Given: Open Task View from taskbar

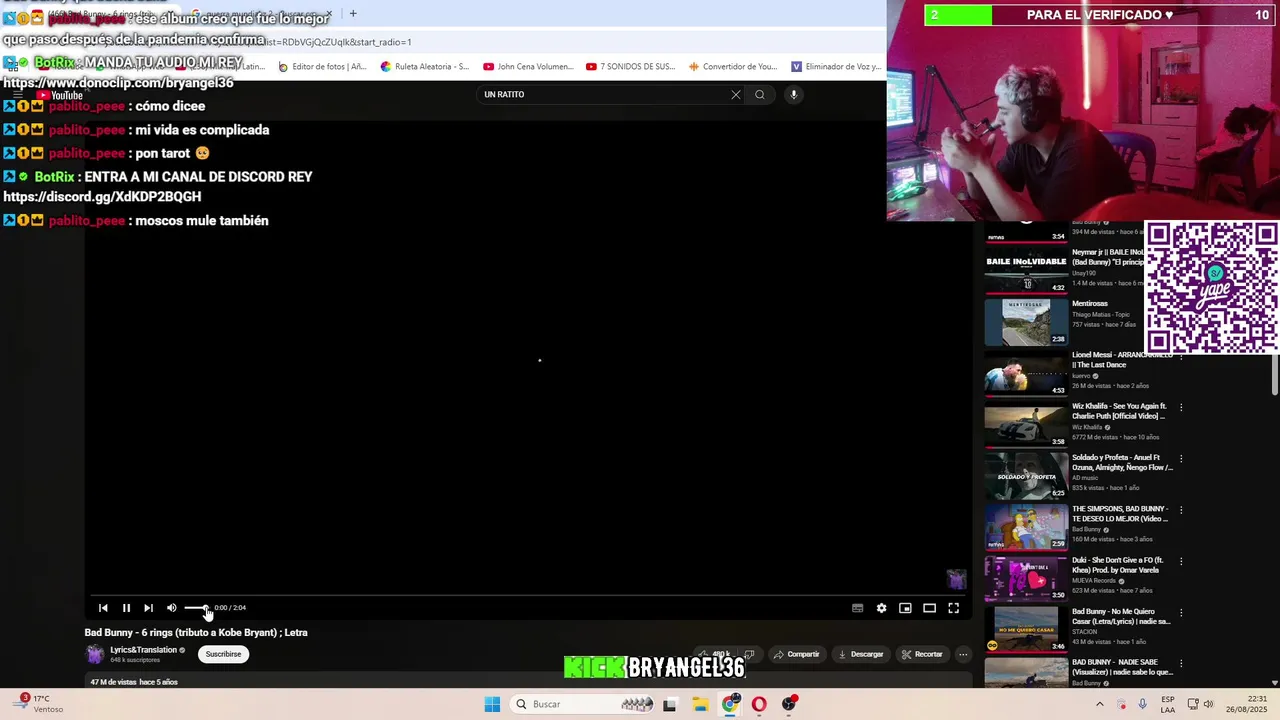Looking at the screenshot, I should pyautogui.click(x=670, y=704).
